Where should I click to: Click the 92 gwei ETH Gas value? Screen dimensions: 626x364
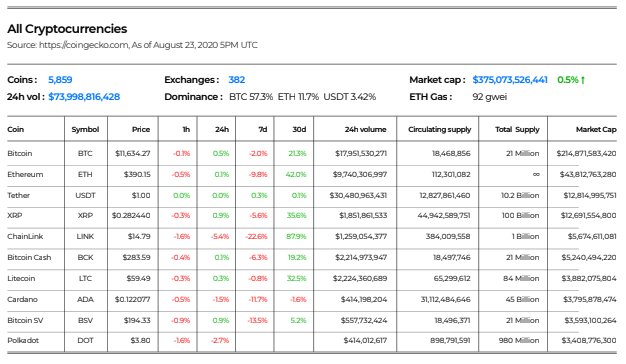pos(489,97)
